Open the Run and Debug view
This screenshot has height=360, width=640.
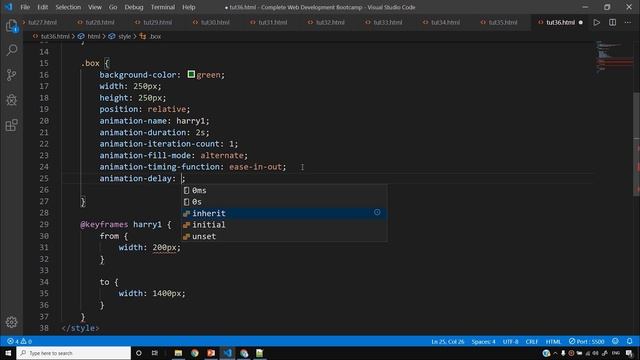coord(11,100)
